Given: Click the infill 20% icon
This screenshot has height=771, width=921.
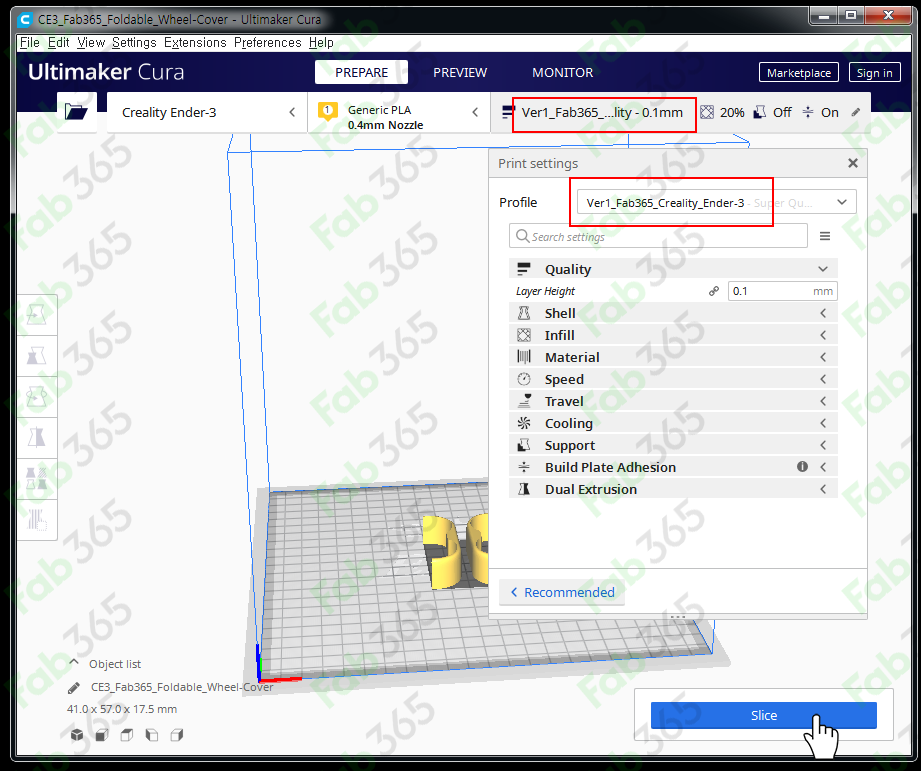Looking at the screenshot, I should coord(707,112).
